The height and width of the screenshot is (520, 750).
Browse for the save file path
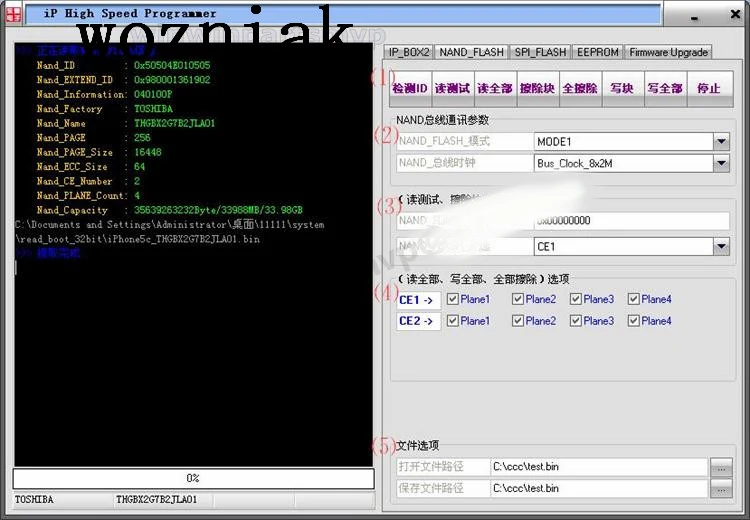coord(721,489)
